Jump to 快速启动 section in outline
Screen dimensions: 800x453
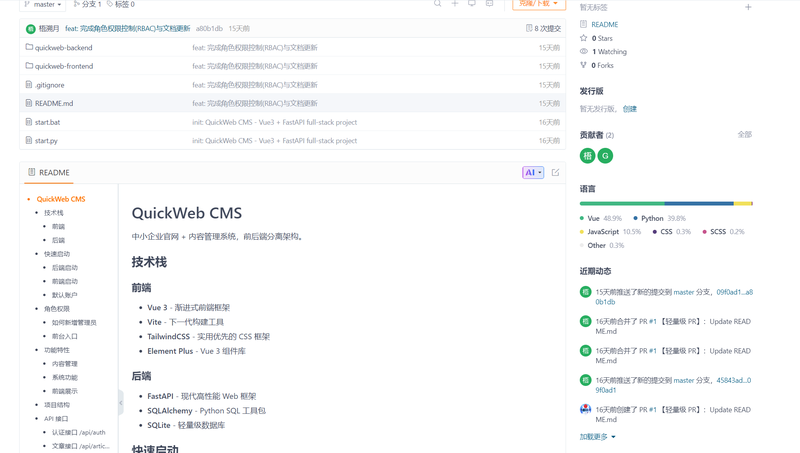[x=57, y=254]
